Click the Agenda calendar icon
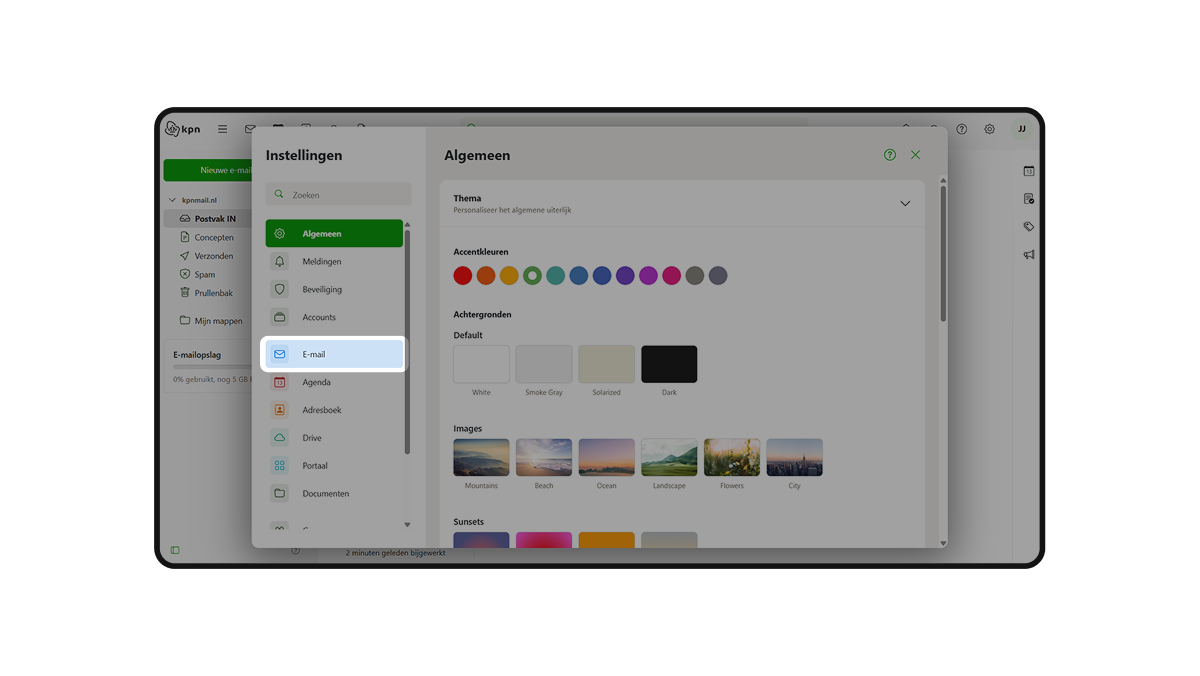Screen dimensions: 1200x676 coord(280,382)
